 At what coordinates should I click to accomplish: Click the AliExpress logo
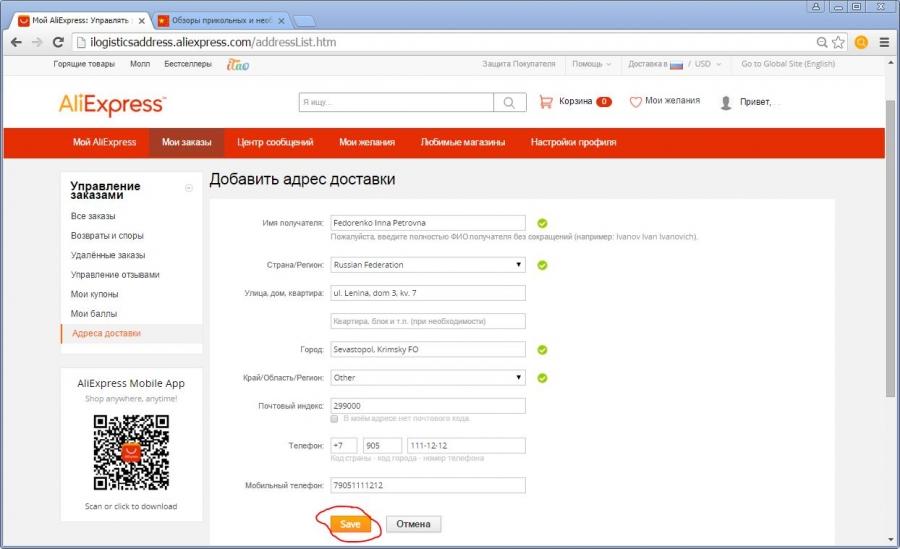(113, 104)
